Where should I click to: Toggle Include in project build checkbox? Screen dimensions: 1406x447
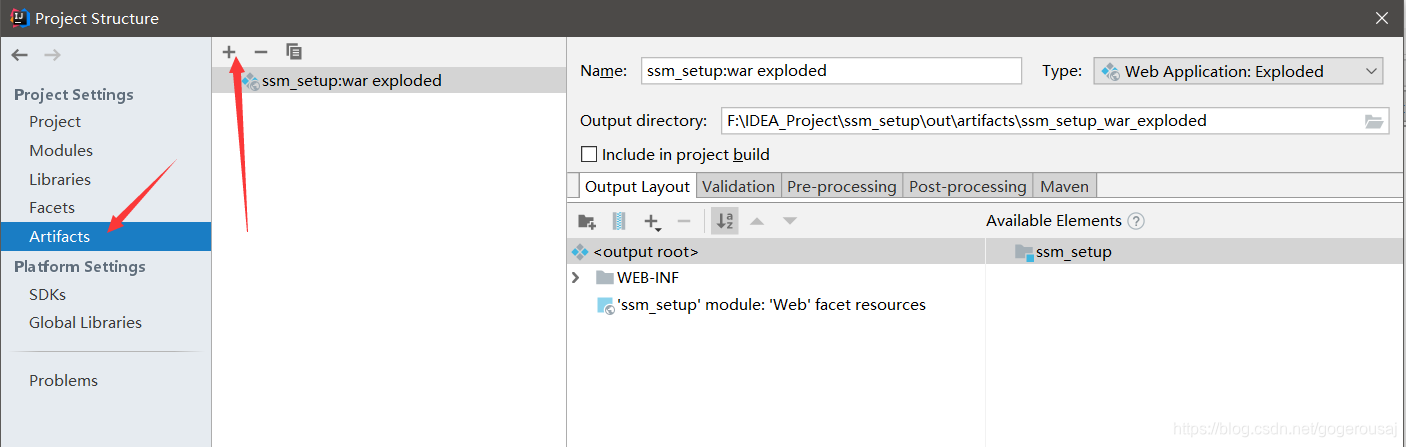589,155
